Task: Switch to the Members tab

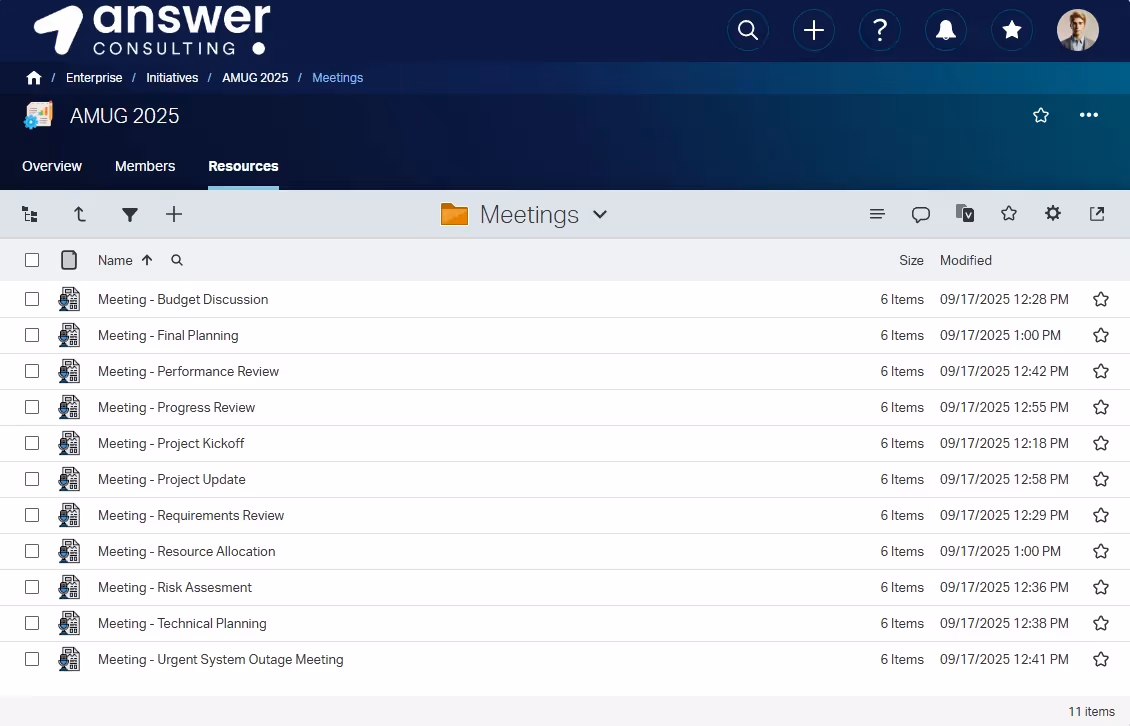Action: pos(145,166)
